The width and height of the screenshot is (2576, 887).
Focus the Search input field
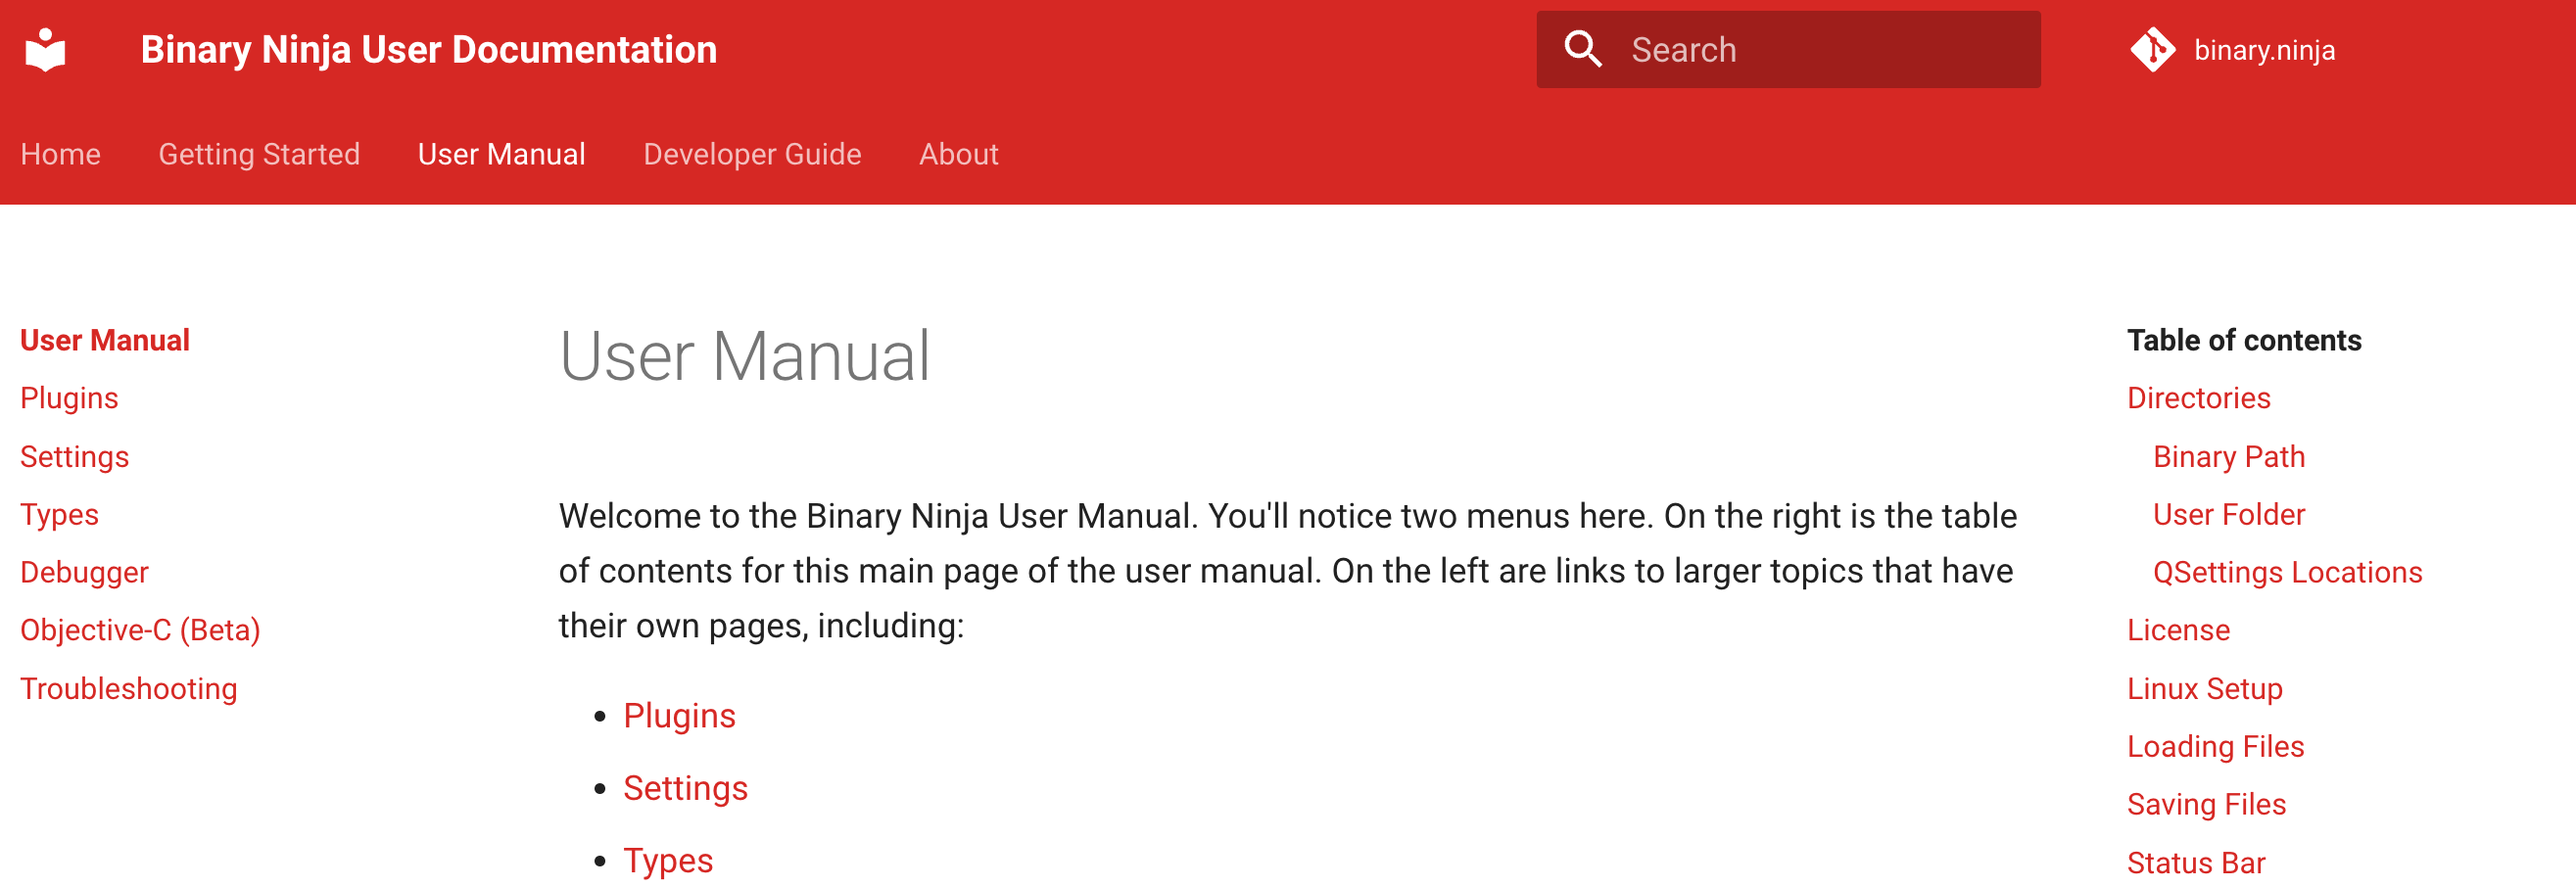1788,49
